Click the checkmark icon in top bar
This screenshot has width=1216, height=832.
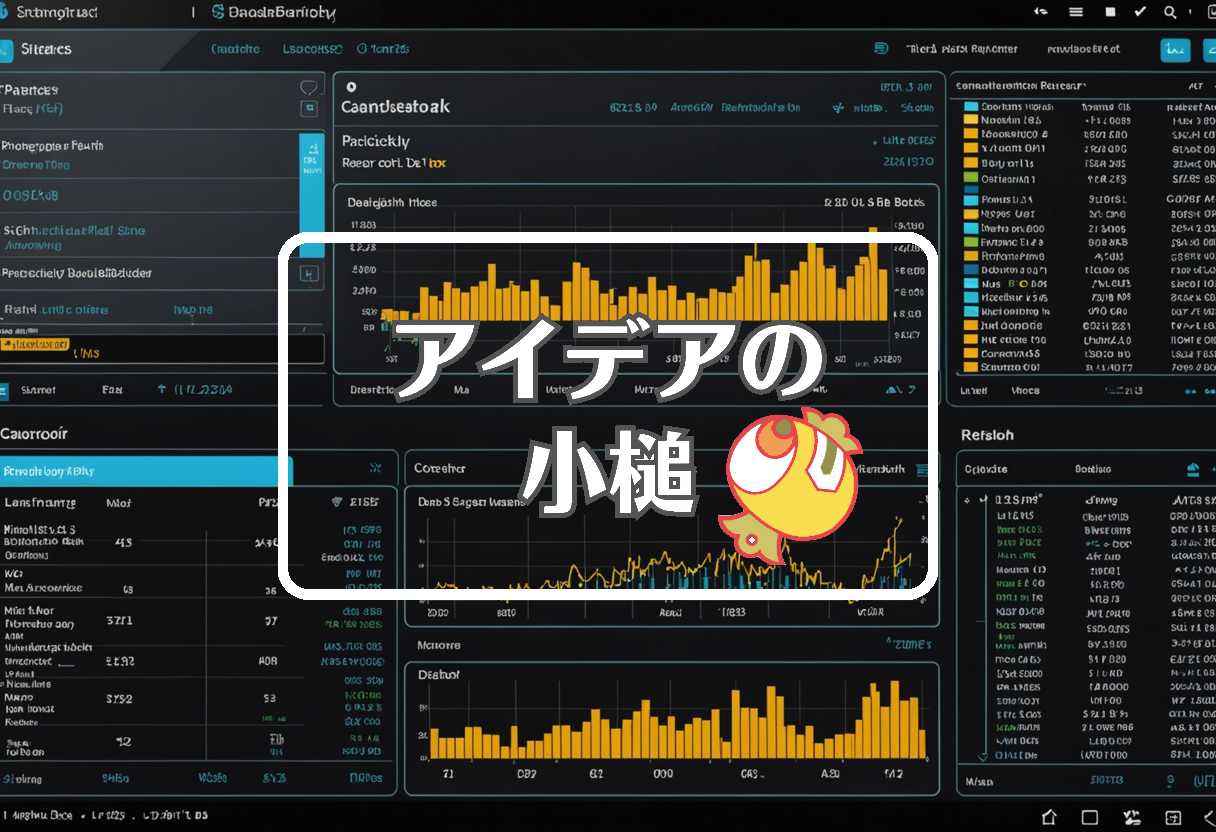[x=1140, y=12]
